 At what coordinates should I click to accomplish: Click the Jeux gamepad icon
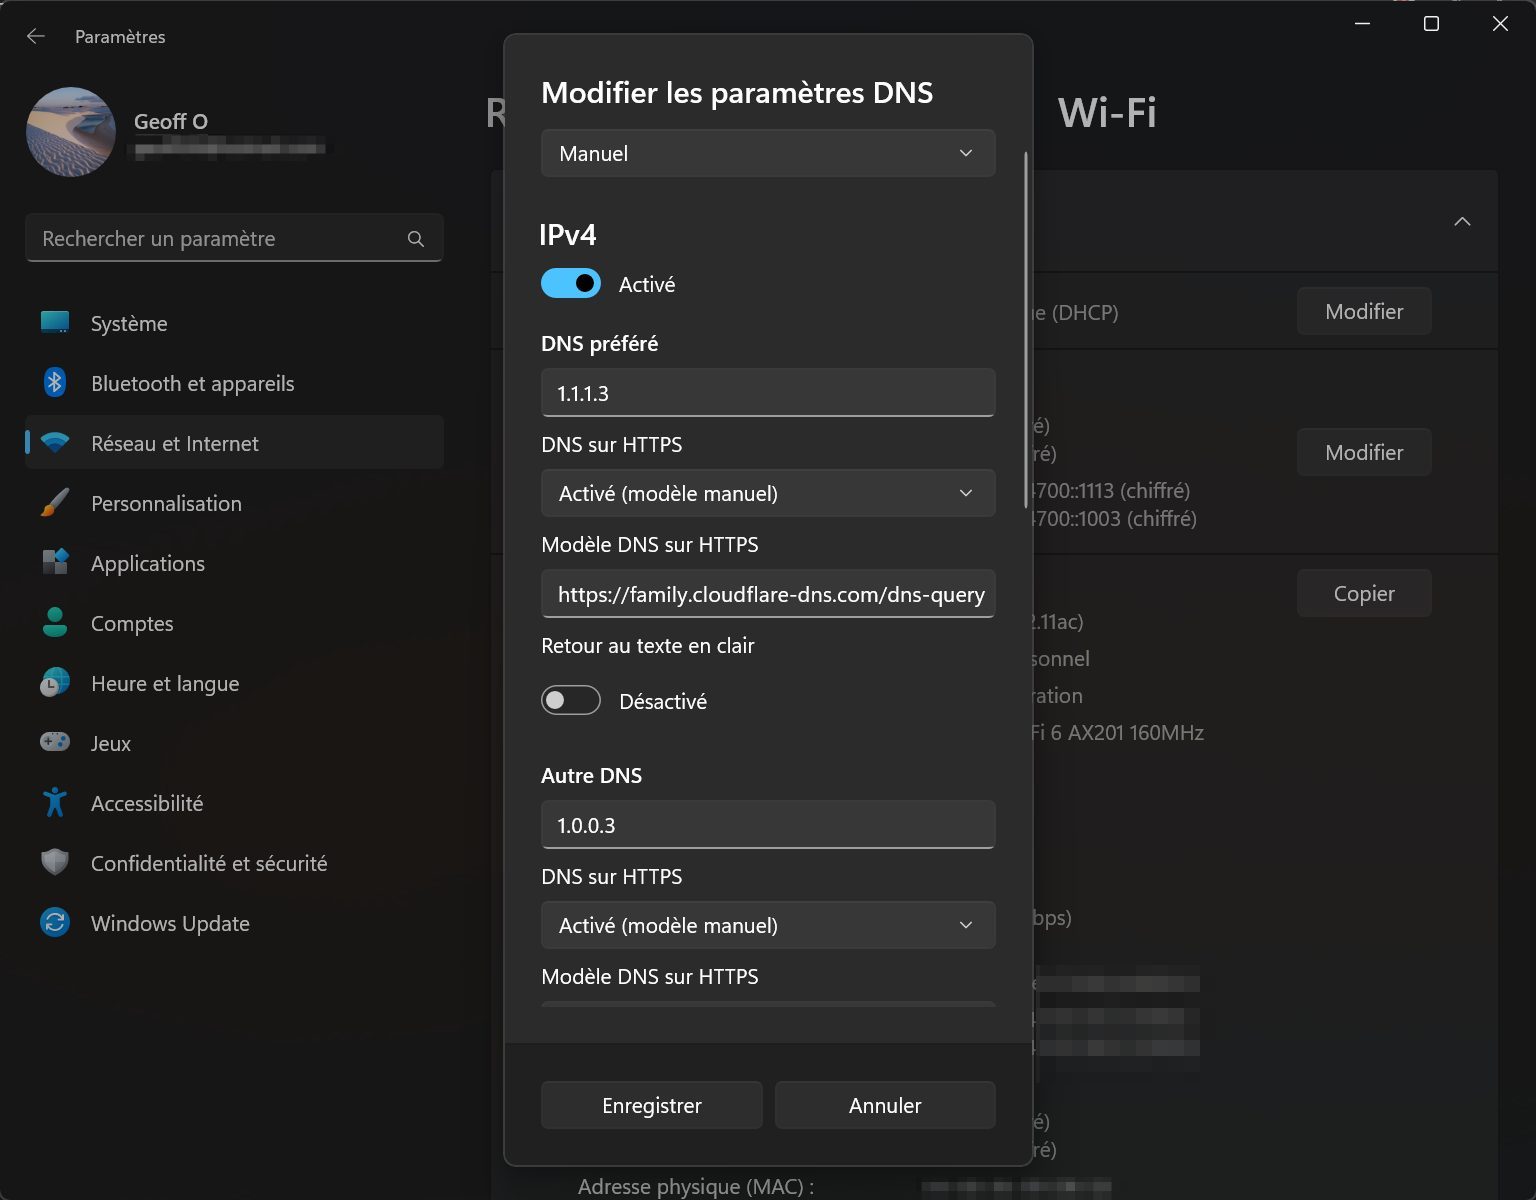coord(55,742)
